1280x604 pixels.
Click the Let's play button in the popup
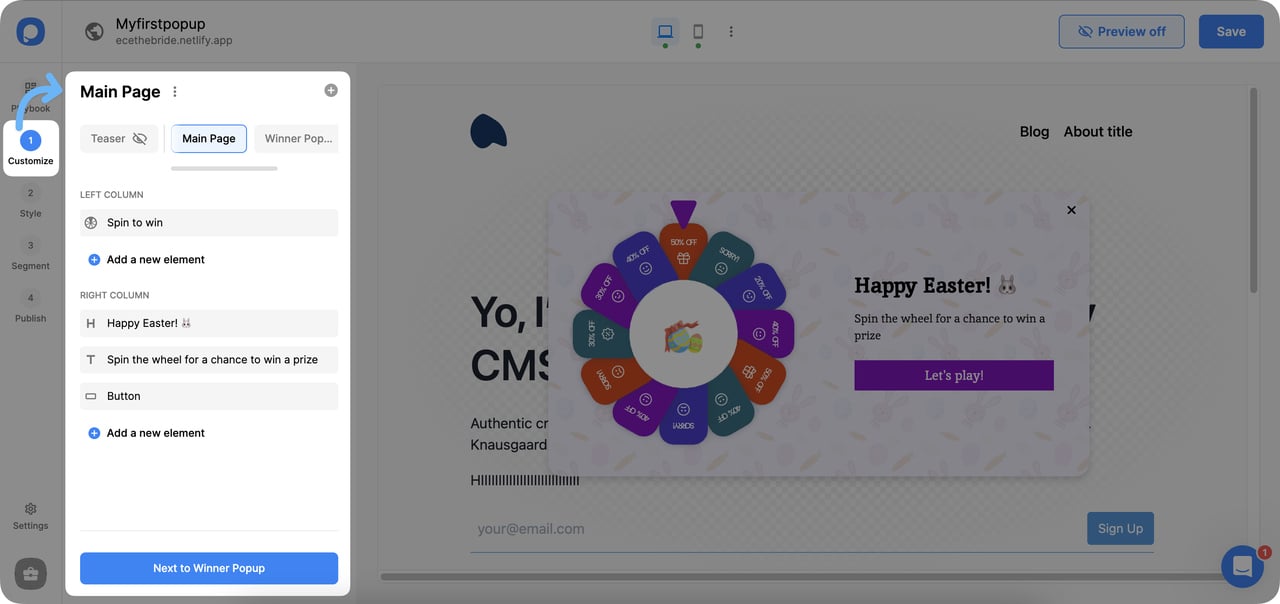point(953,375)
